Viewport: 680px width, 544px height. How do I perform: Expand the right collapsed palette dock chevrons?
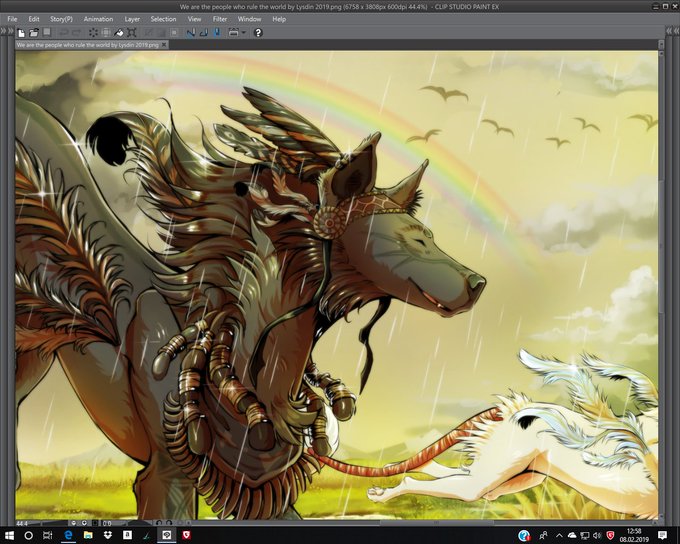point(669,31)
